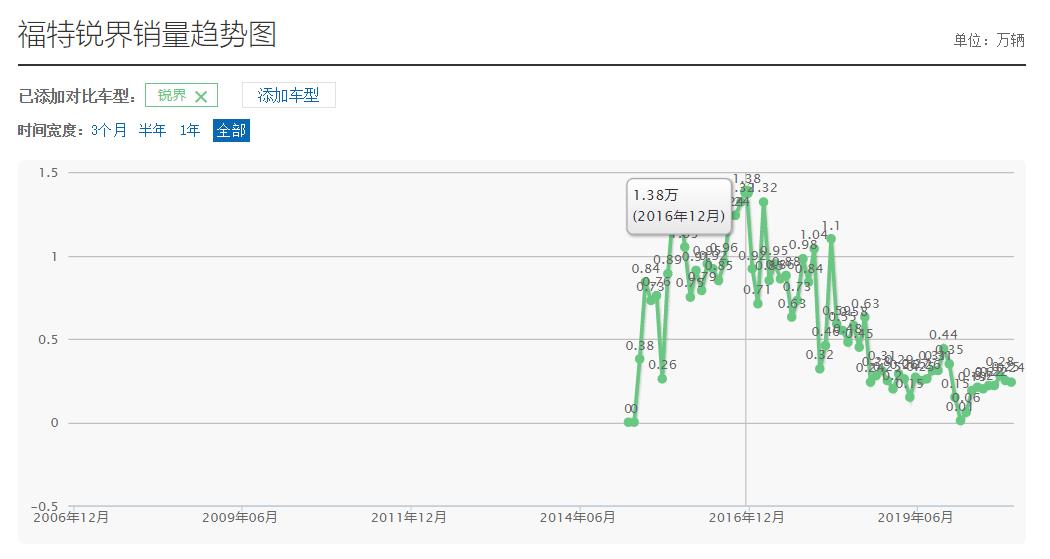Click the 1.5 y-axis label
This screenshot has width=1050, height=559.
tap(48, 173)
